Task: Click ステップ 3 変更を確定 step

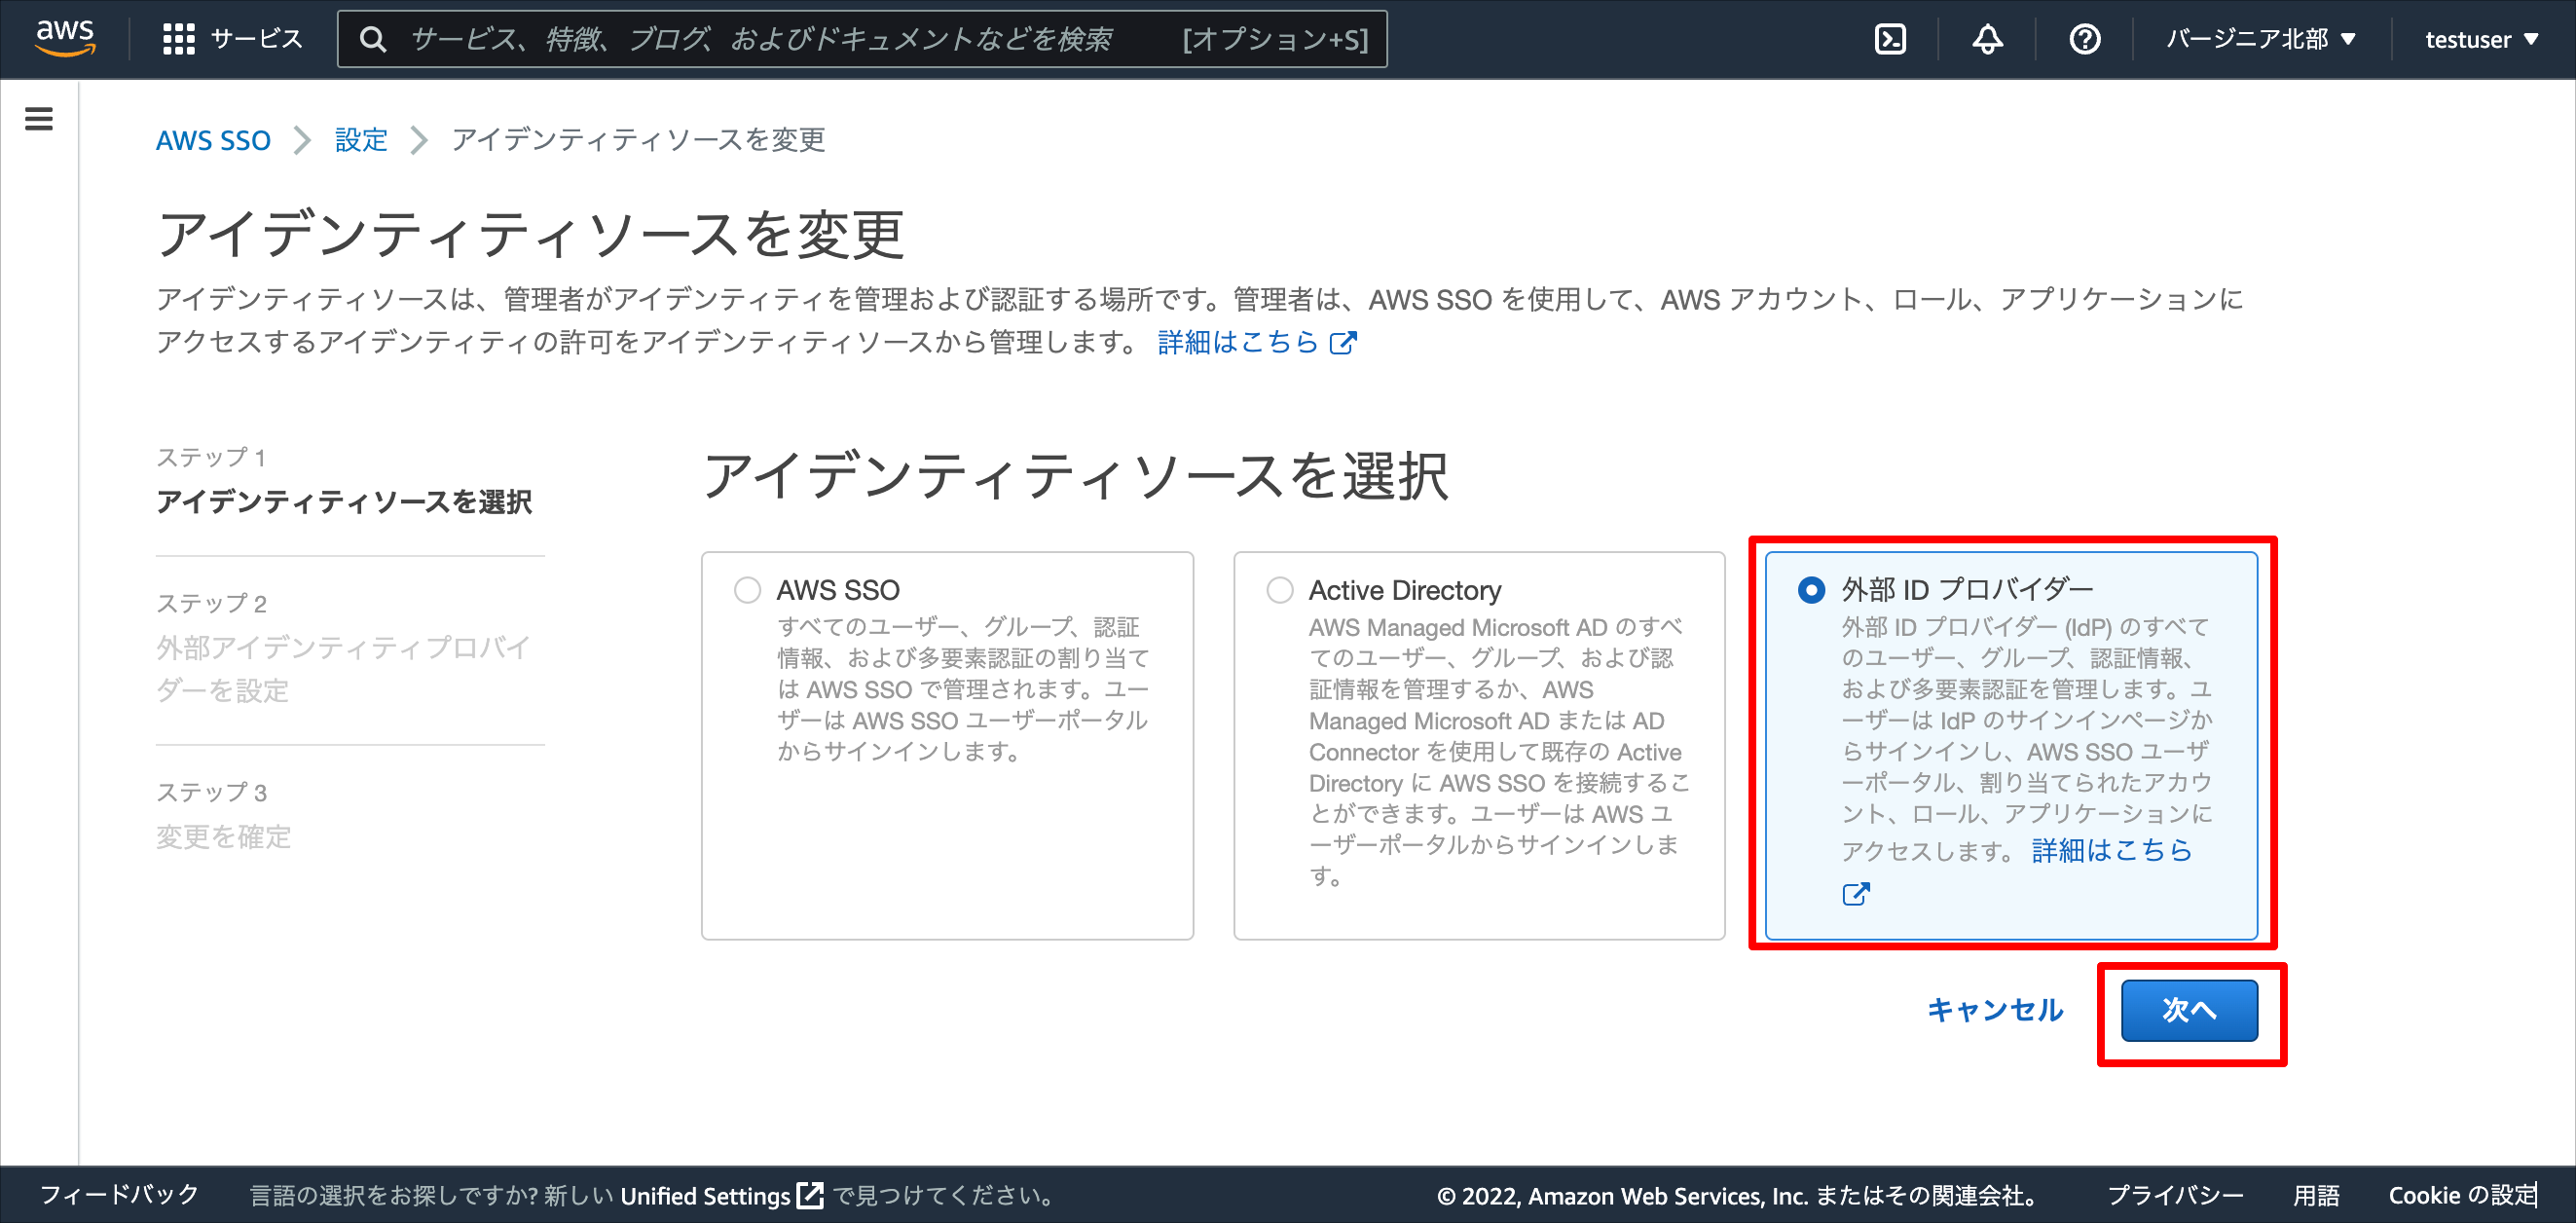Action: [224, 815]
